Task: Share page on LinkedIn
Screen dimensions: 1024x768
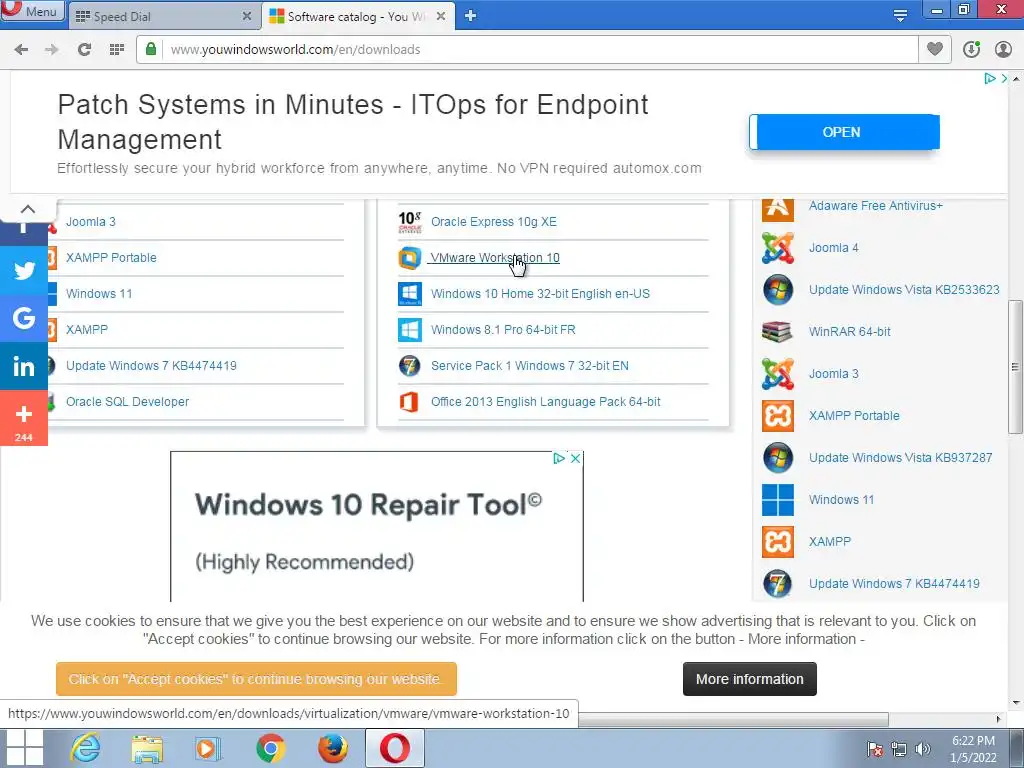Action: pyautogui.click(x=24, y=366)
